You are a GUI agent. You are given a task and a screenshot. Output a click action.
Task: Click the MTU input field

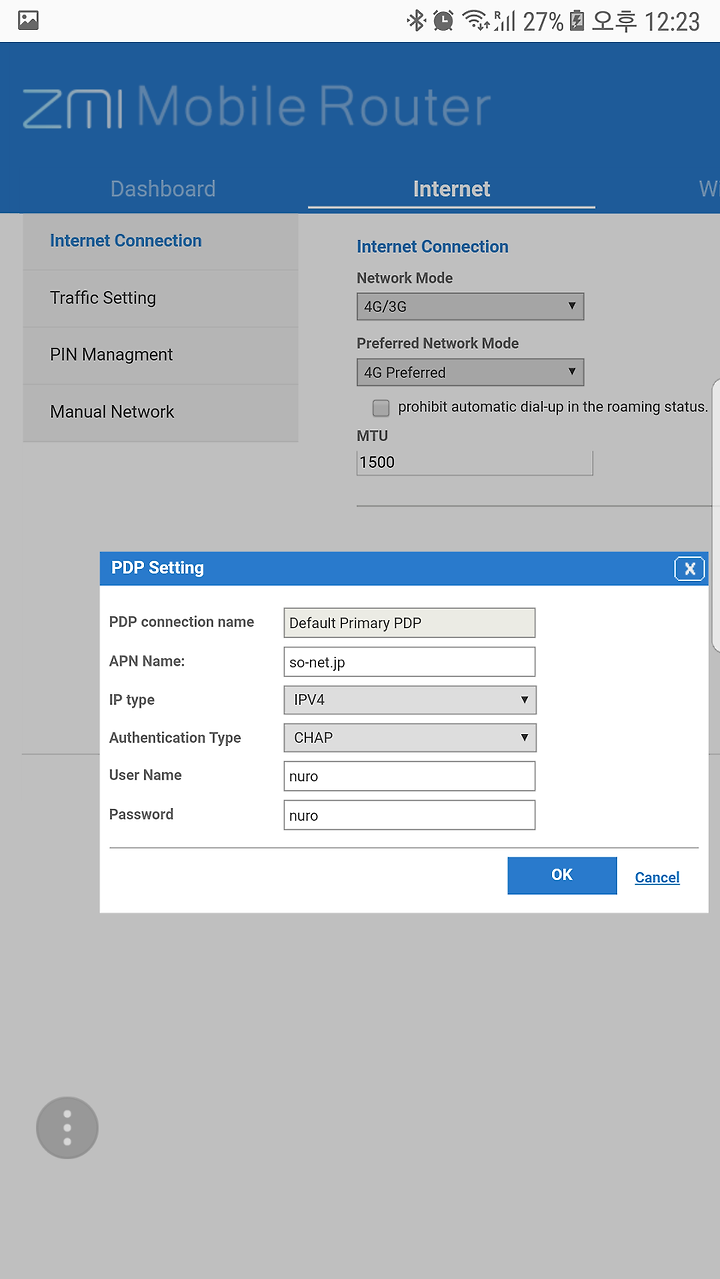pos(475,462)
